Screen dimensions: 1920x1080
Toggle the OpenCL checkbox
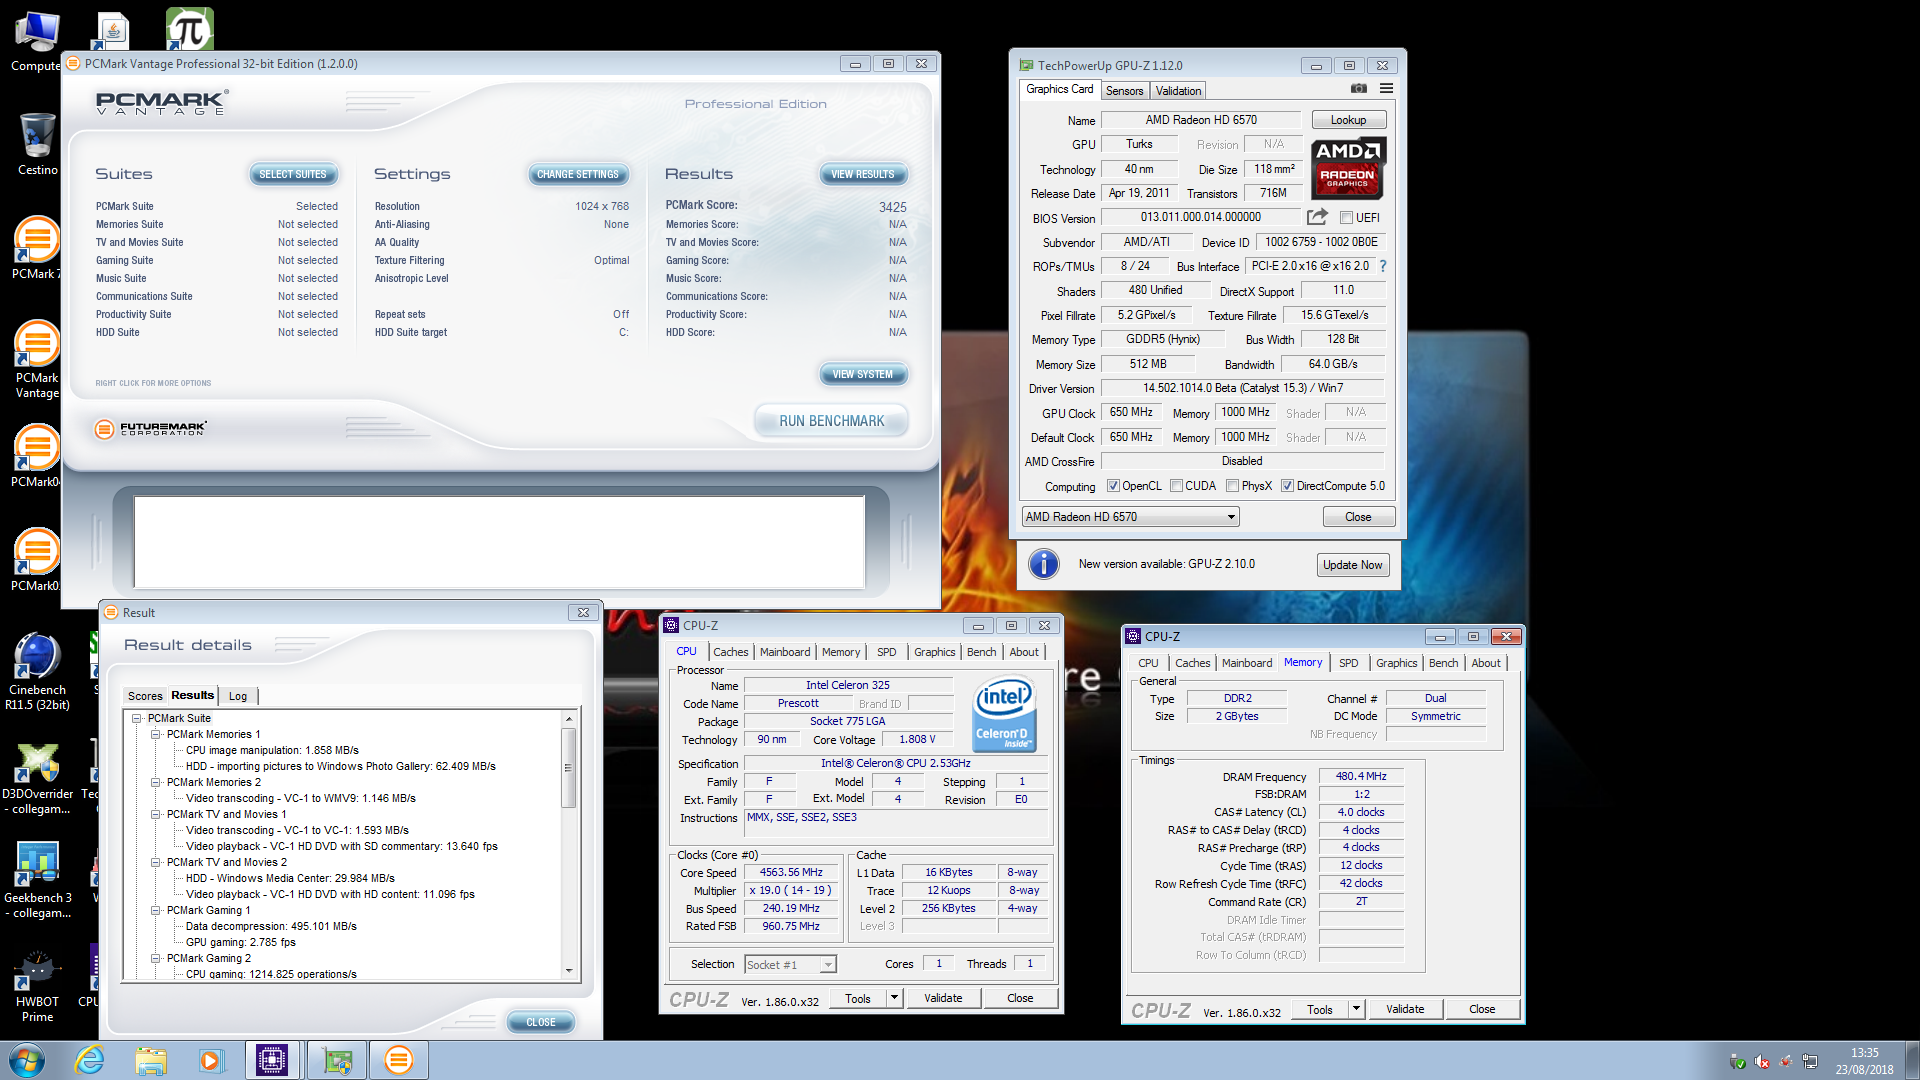pos(1113,486)
